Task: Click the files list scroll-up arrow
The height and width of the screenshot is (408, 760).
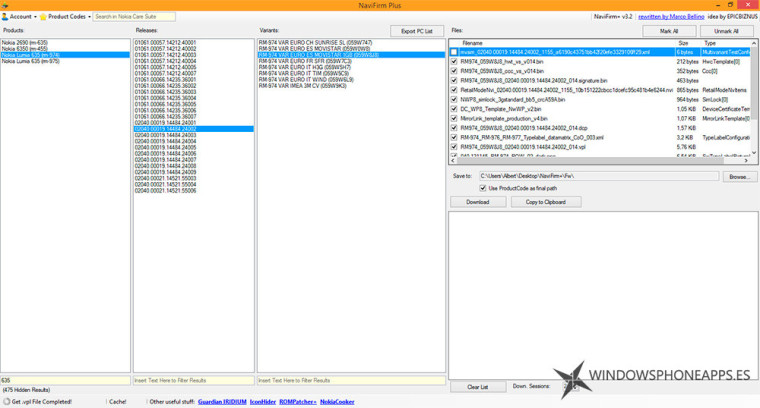Action: click(754, 44)
